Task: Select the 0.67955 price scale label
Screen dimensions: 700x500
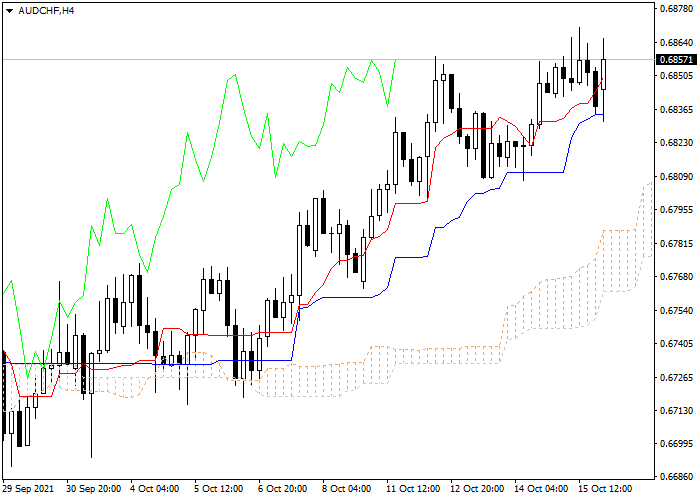Action: (676, 210)
